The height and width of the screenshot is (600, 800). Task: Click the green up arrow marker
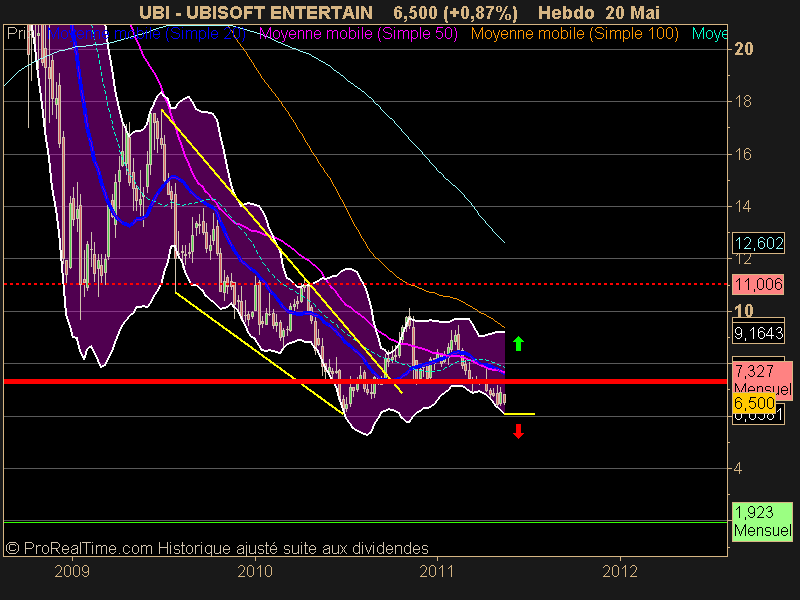(518, 343)
